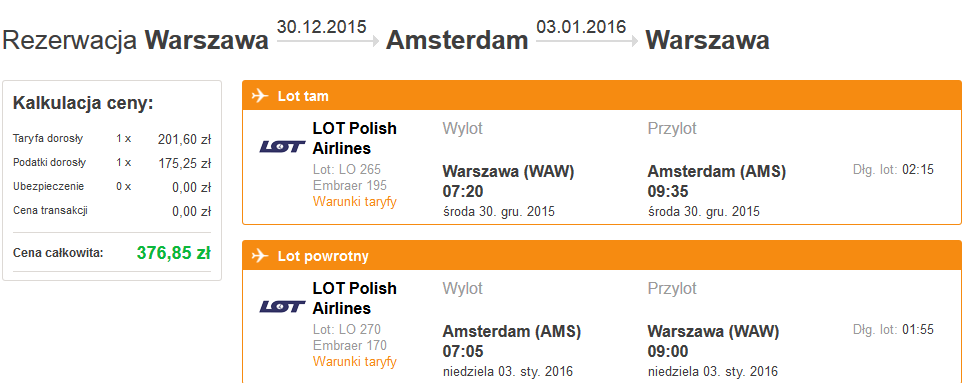Click Amsterdam in the reservation title

(x=457, y=41)
